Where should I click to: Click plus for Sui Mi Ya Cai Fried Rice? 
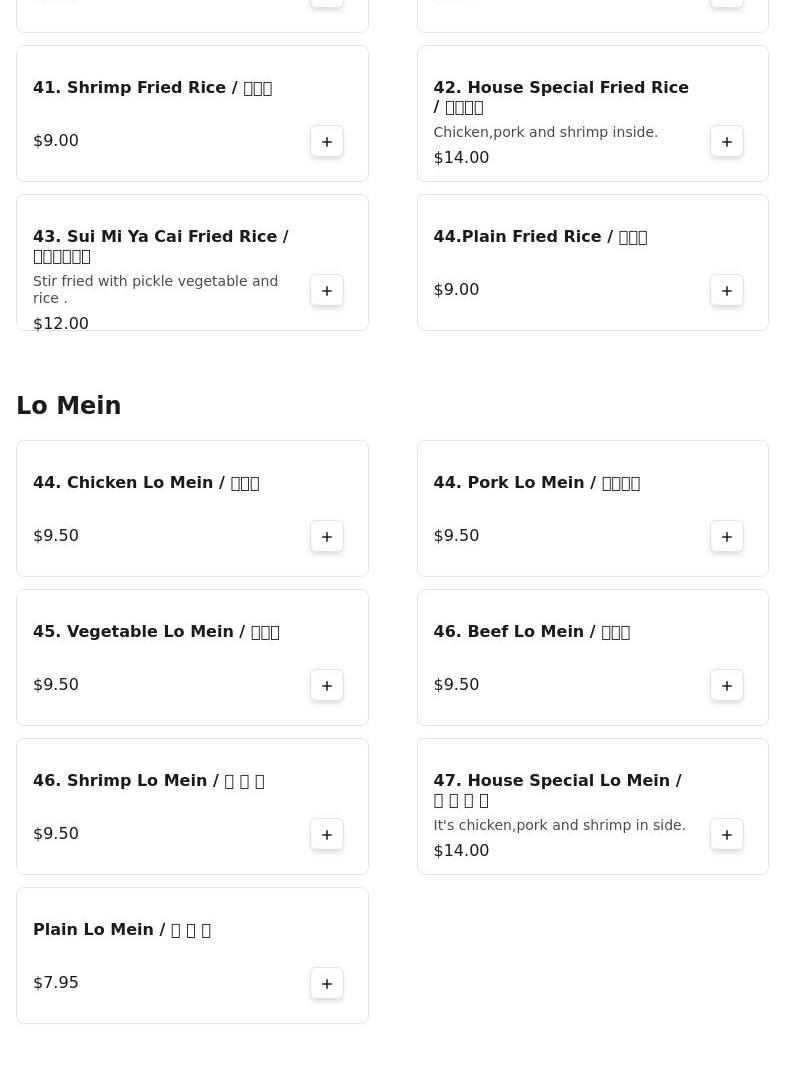(326, 290)
